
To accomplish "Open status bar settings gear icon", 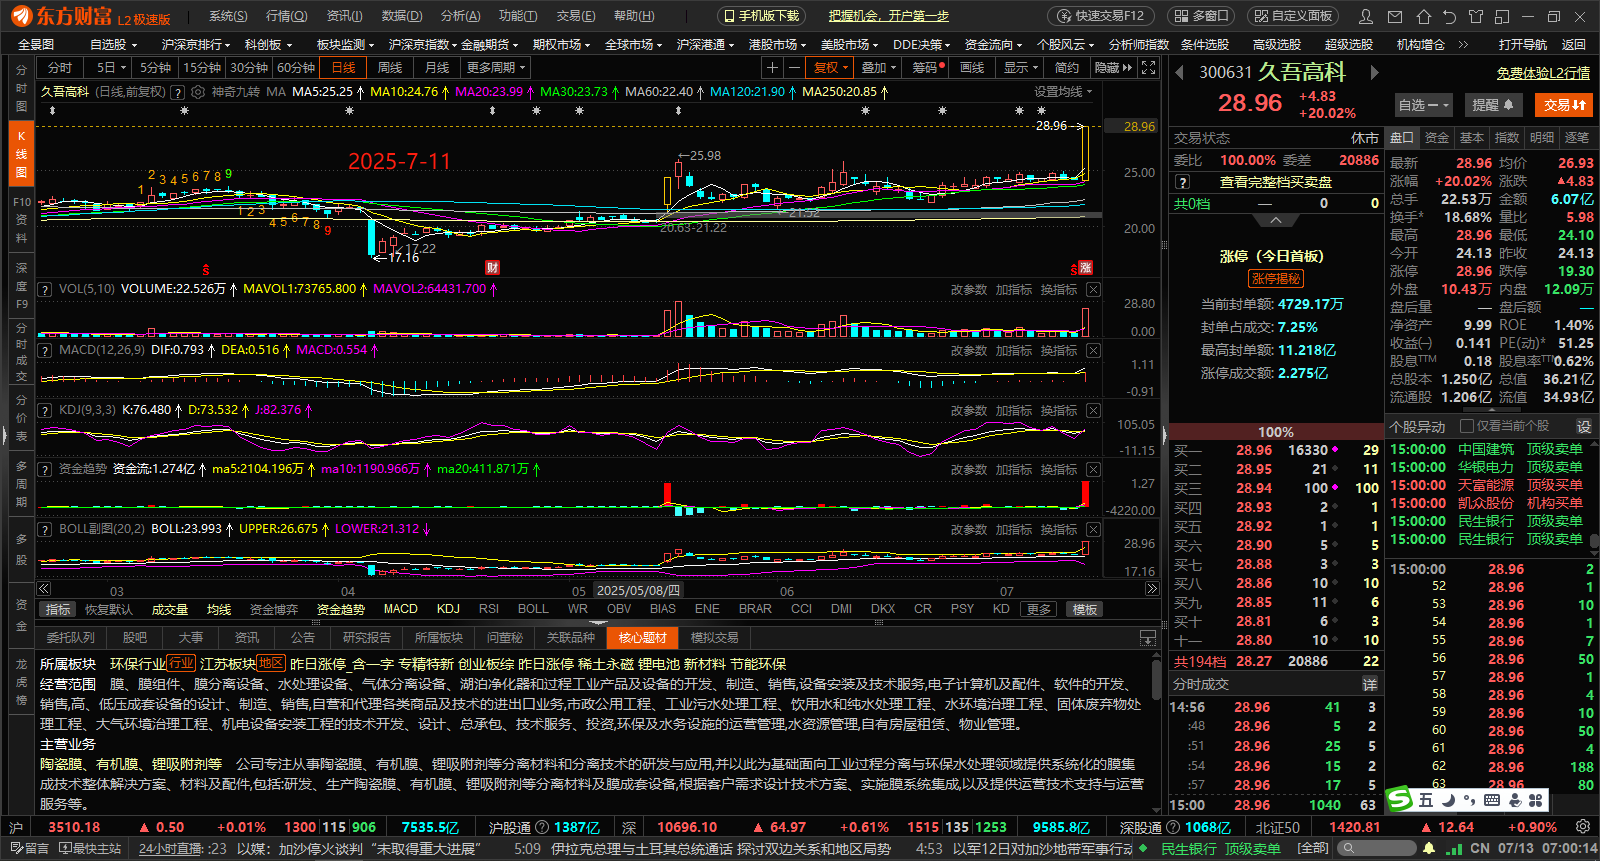I will pos(1583,827).
